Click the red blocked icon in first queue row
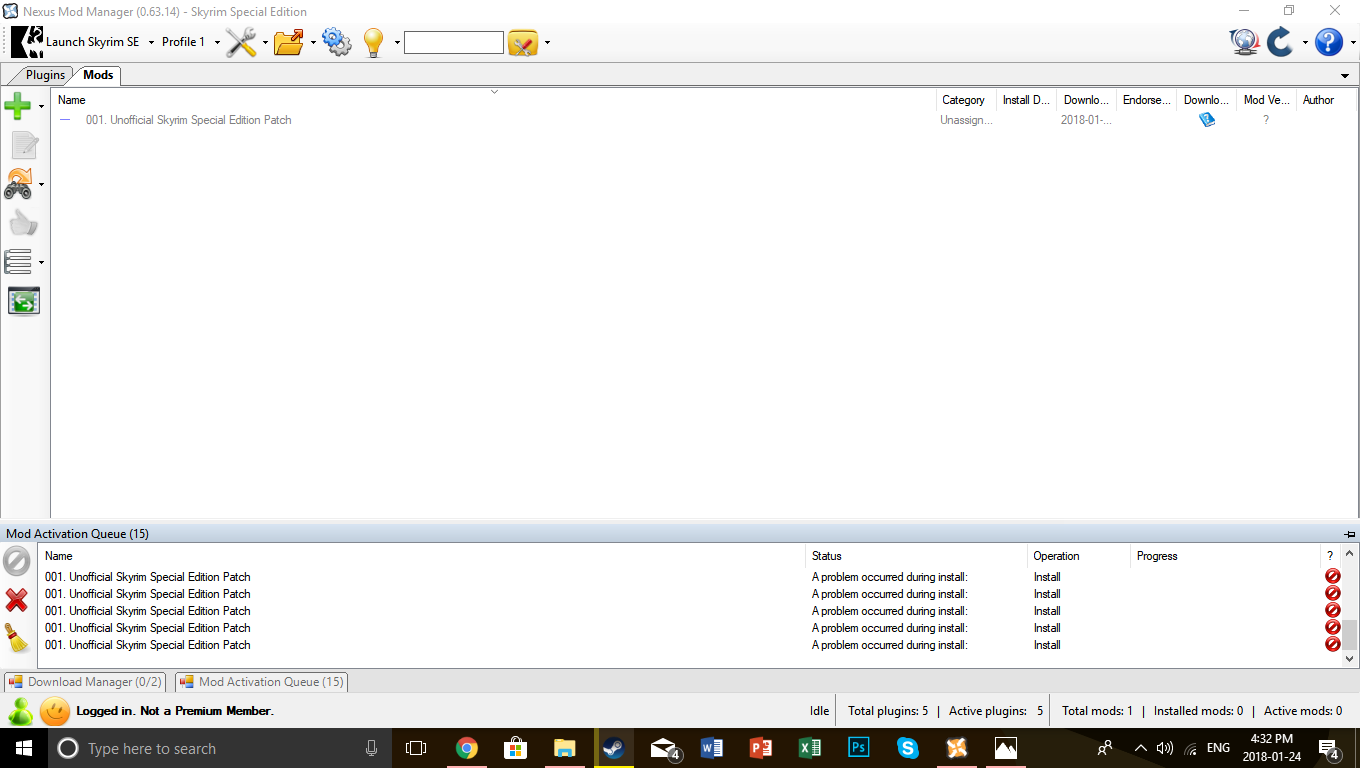 pos(1332,577)
